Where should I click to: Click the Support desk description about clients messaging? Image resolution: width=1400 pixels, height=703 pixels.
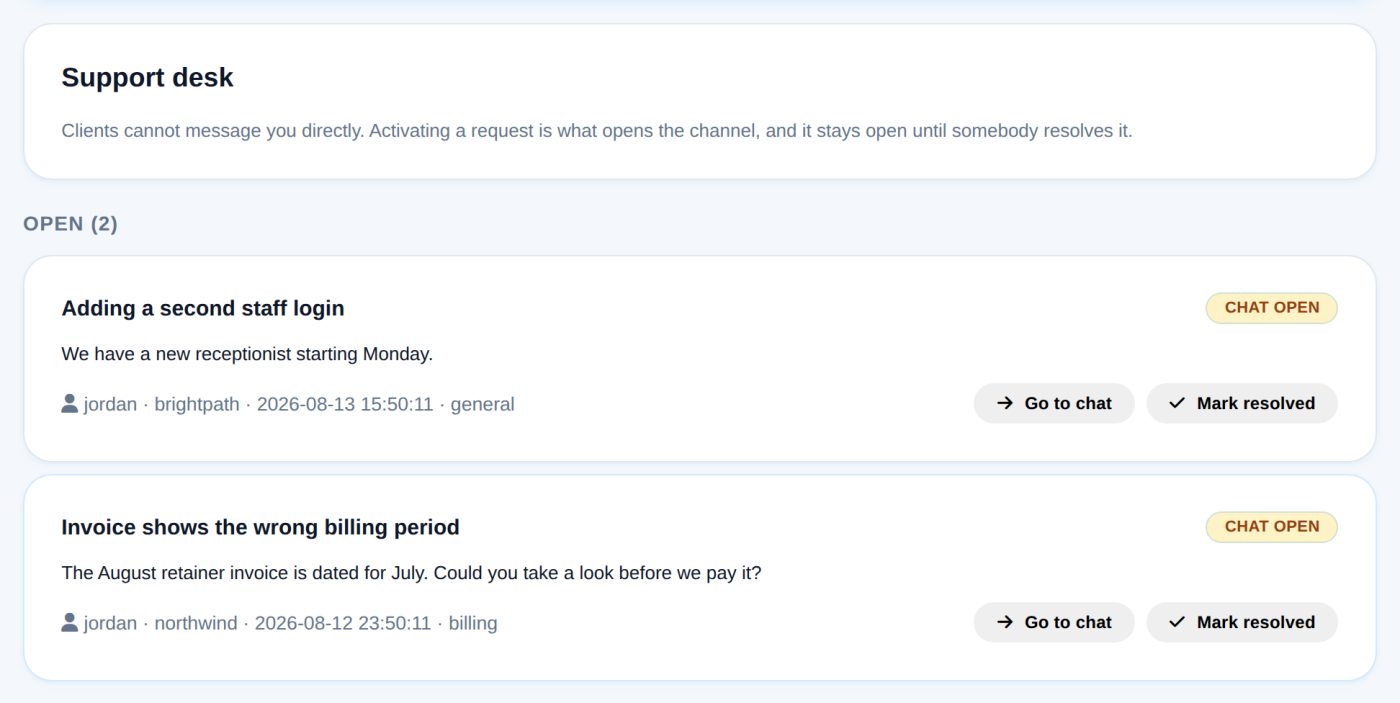597,131
